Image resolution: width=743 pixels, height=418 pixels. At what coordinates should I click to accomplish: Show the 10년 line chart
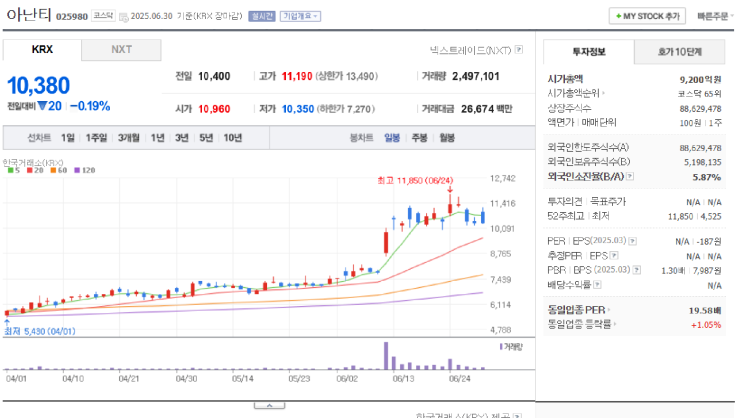(233, 138)
